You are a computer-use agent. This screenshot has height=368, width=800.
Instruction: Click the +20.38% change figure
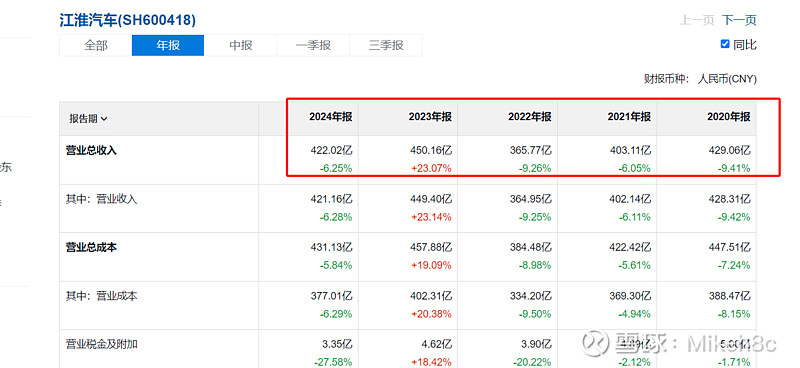click(432, 314)
